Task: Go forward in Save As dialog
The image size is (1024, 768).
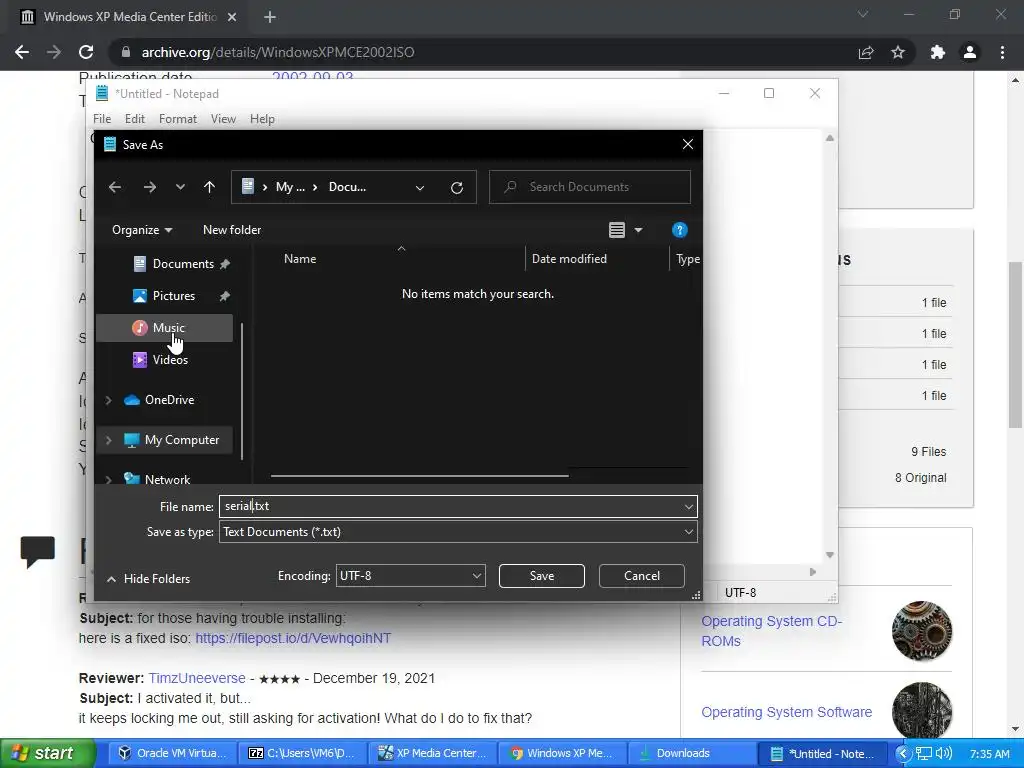Action: coord(150,187)
